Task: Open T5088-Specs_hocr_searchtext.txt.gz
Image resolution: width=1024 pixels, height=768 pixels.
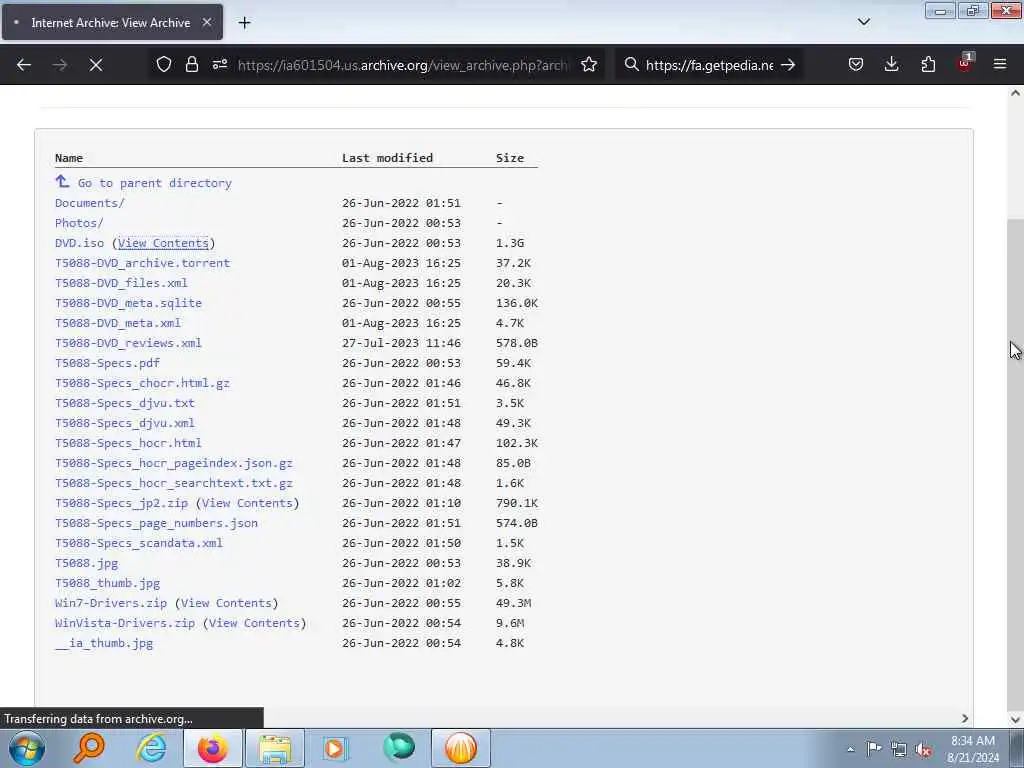Action: (x=174, y=483)
